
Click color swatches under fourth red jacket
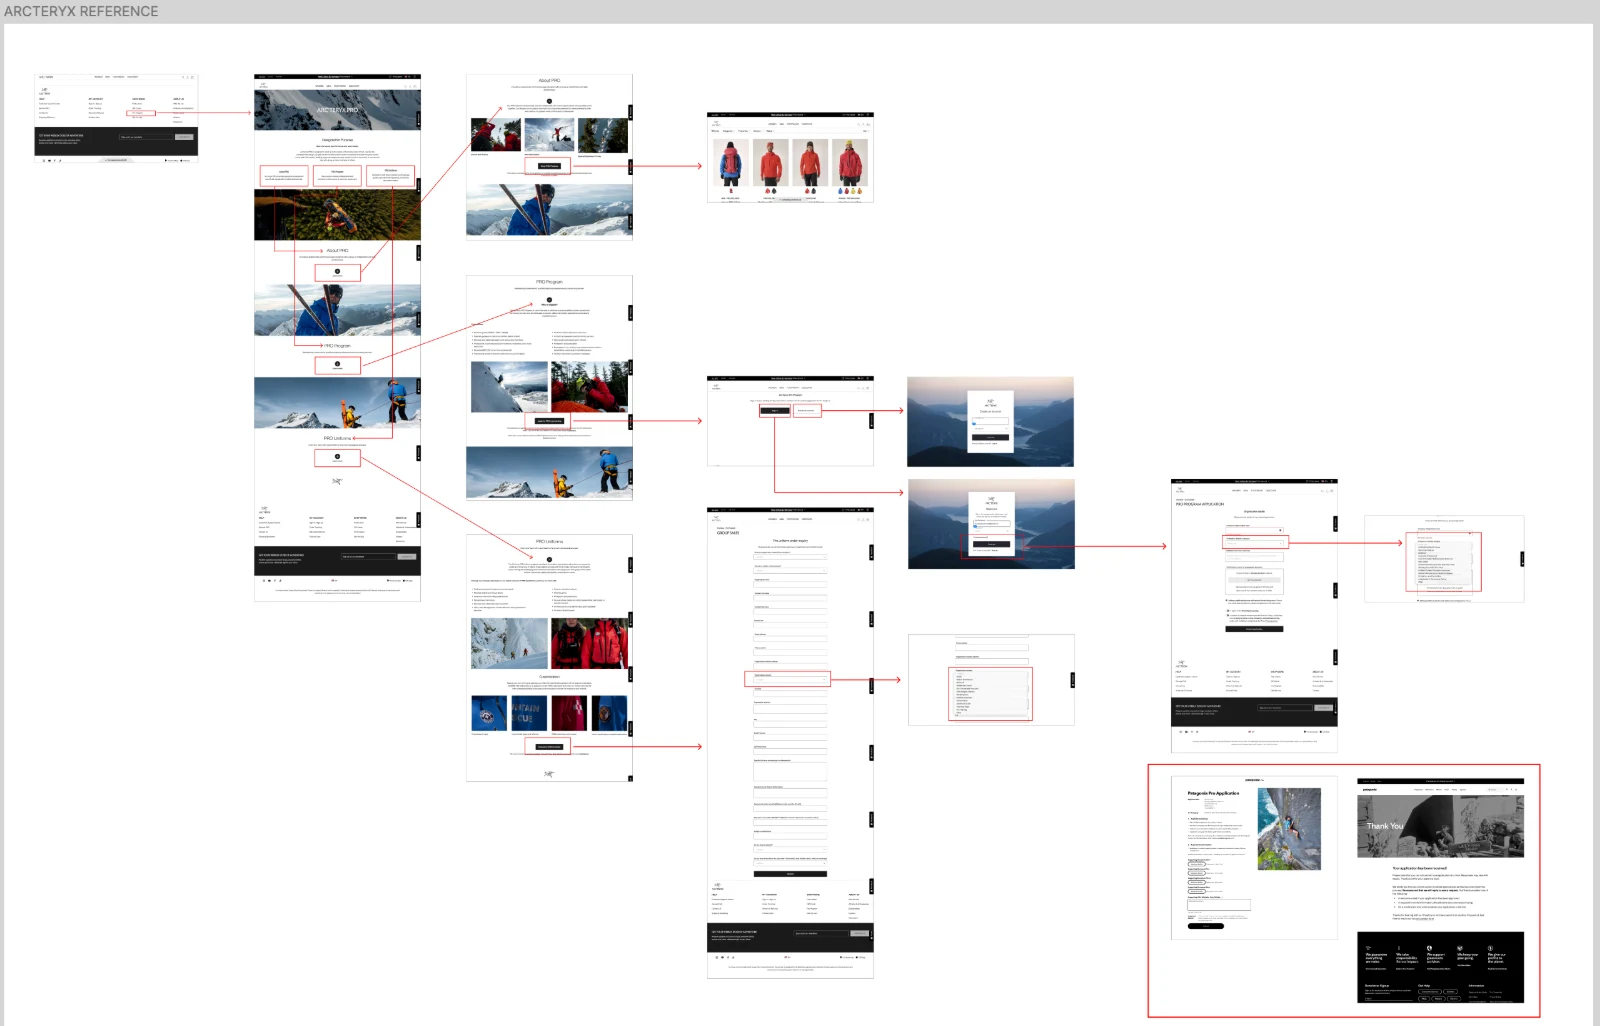849,191
